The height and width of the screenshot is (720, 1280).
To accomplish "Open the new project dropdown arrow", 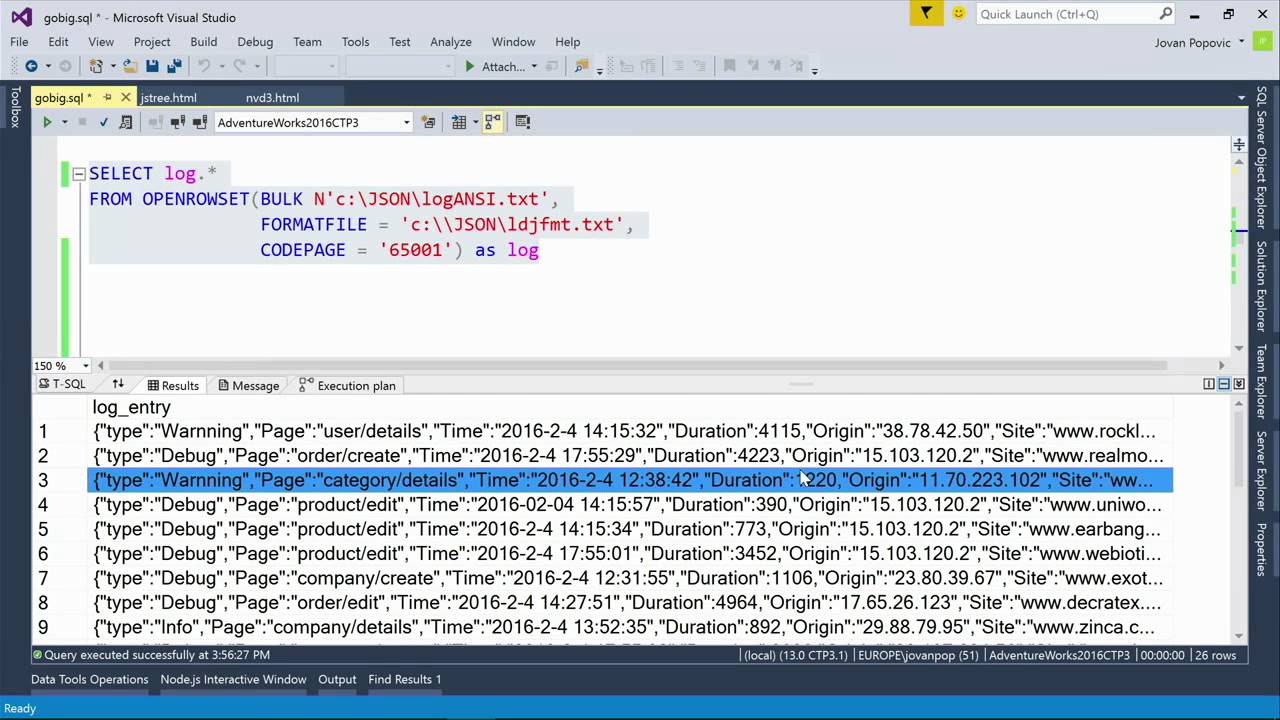I will tap(111, 66).
